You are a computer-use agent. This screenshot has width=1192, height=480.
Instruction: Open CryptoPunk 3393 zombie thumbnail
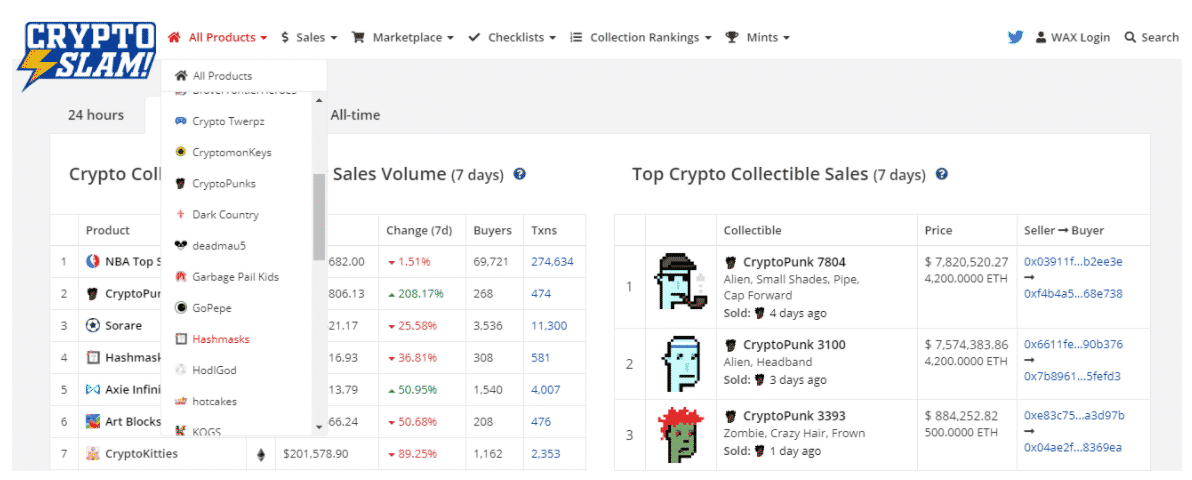[680, 436]
